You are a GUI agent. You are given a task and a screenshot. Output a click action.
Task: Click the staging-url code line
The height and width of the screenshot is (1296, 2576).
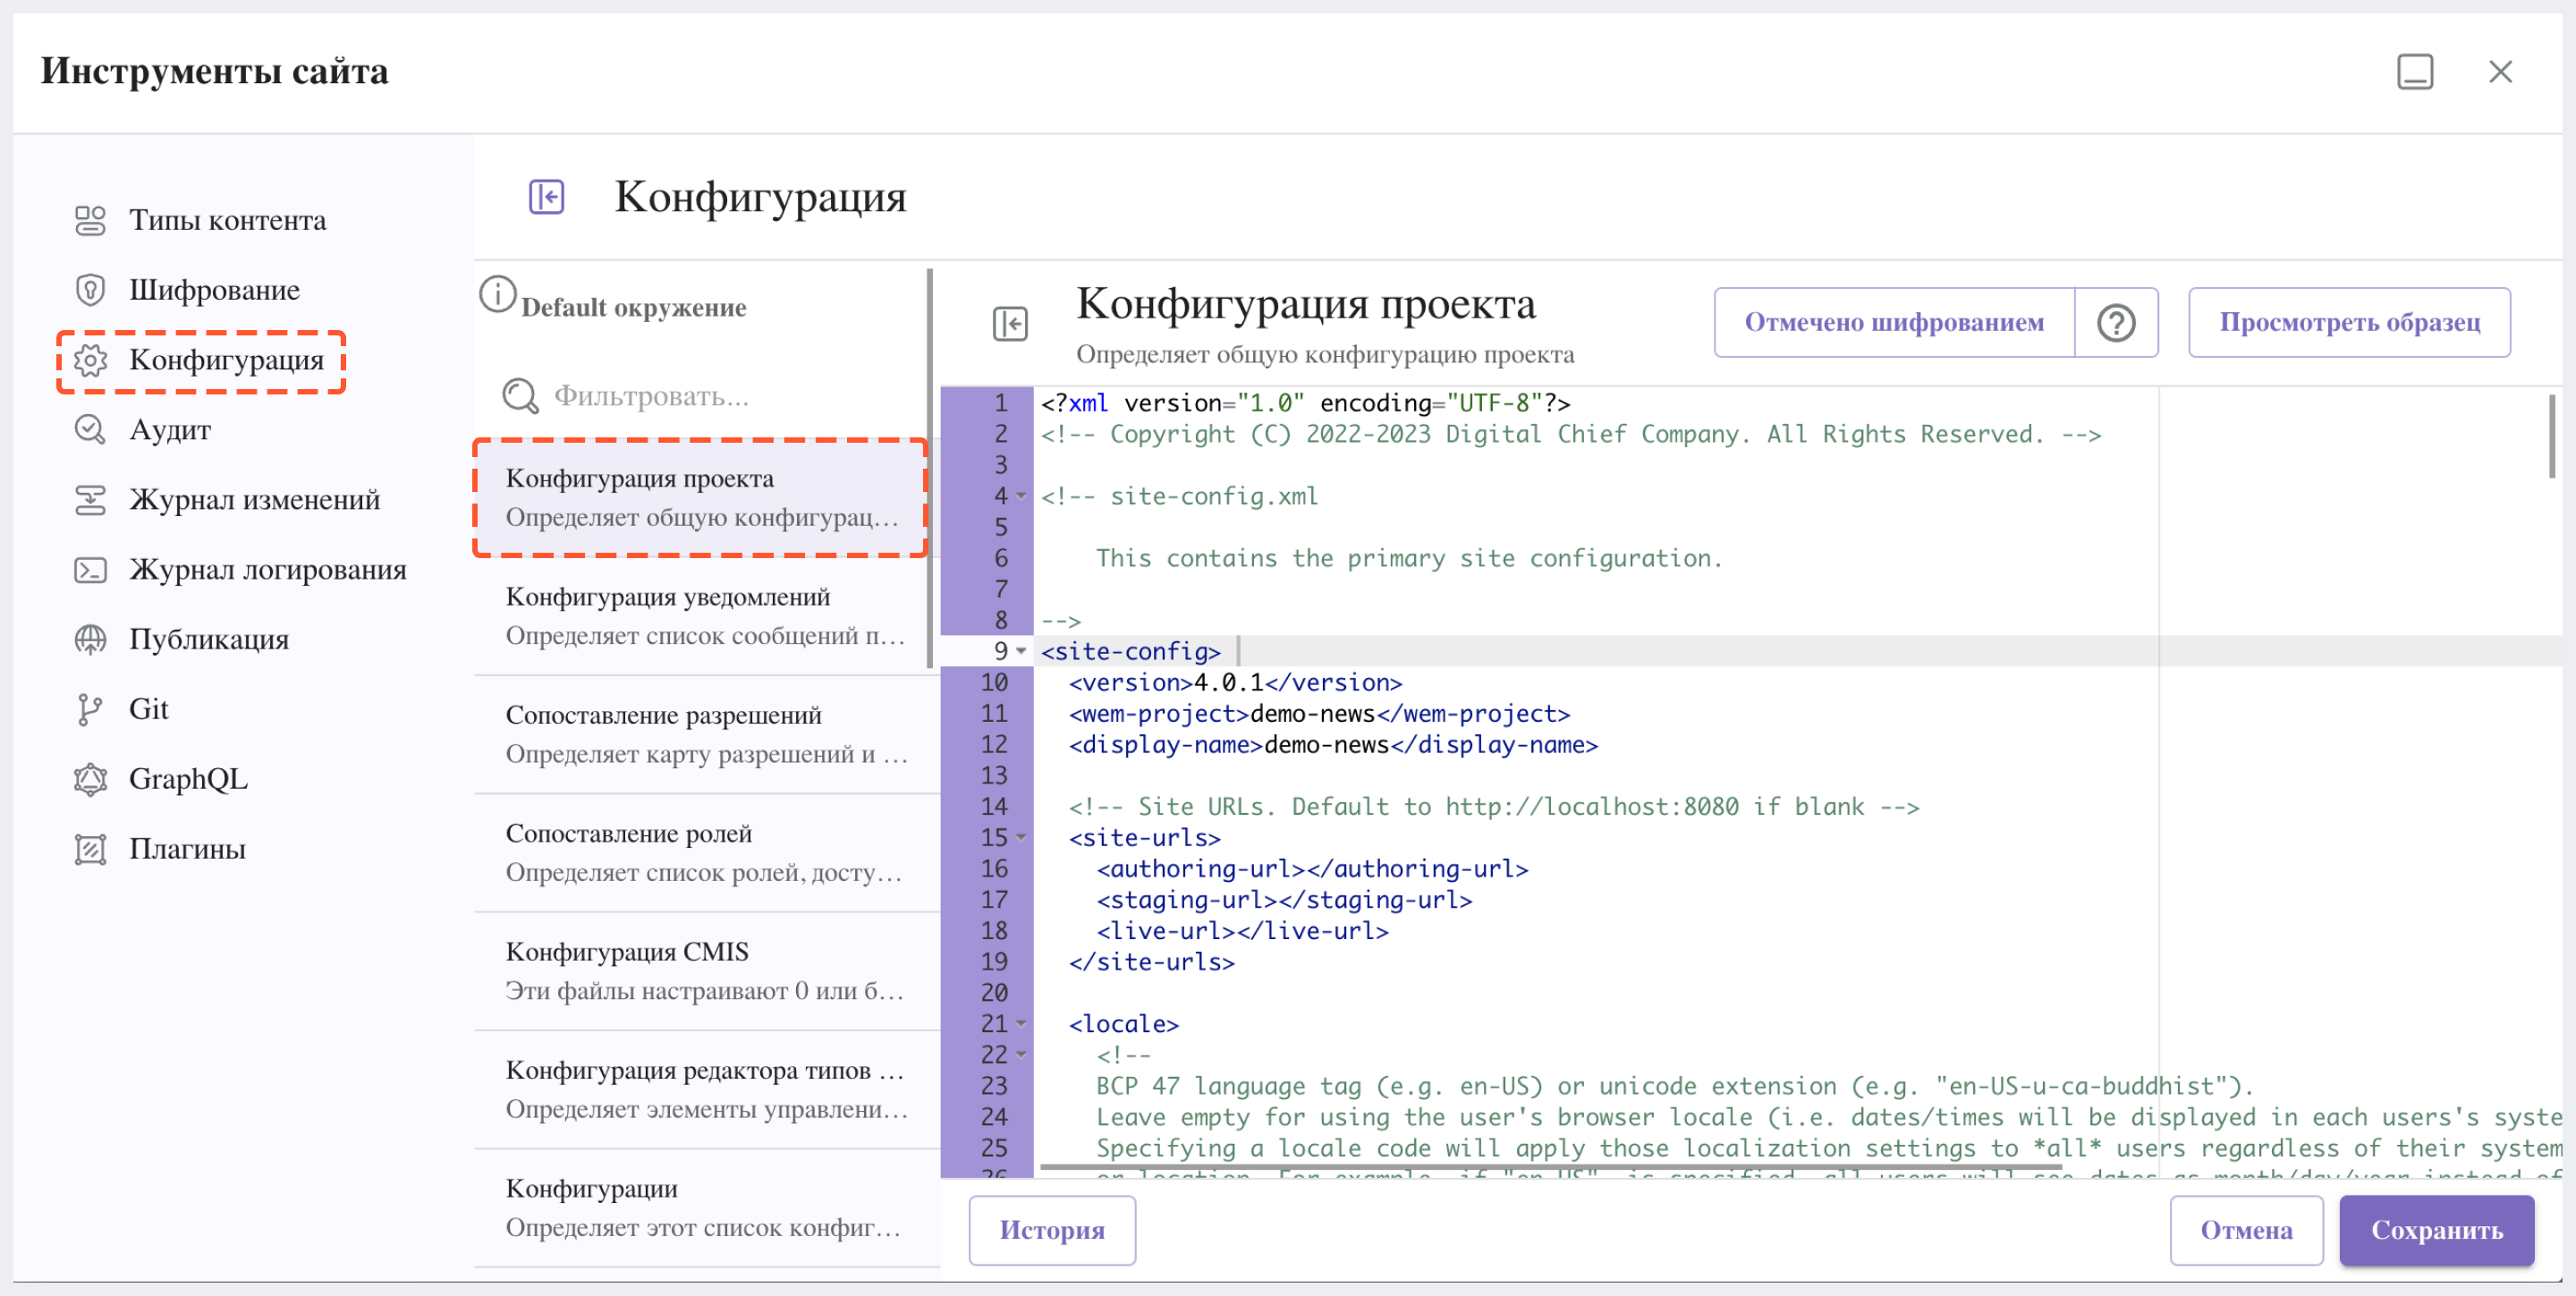click(1284, 900)
